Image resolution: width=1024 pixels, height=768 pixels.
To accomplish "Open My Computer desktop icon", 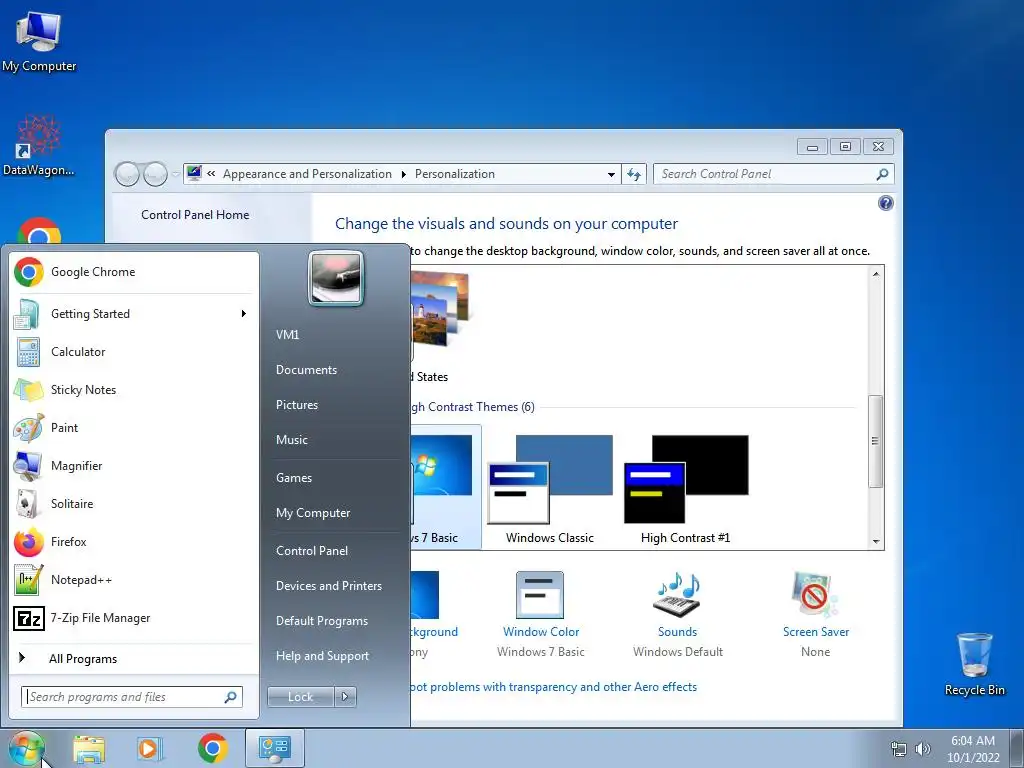I will 39,42.
